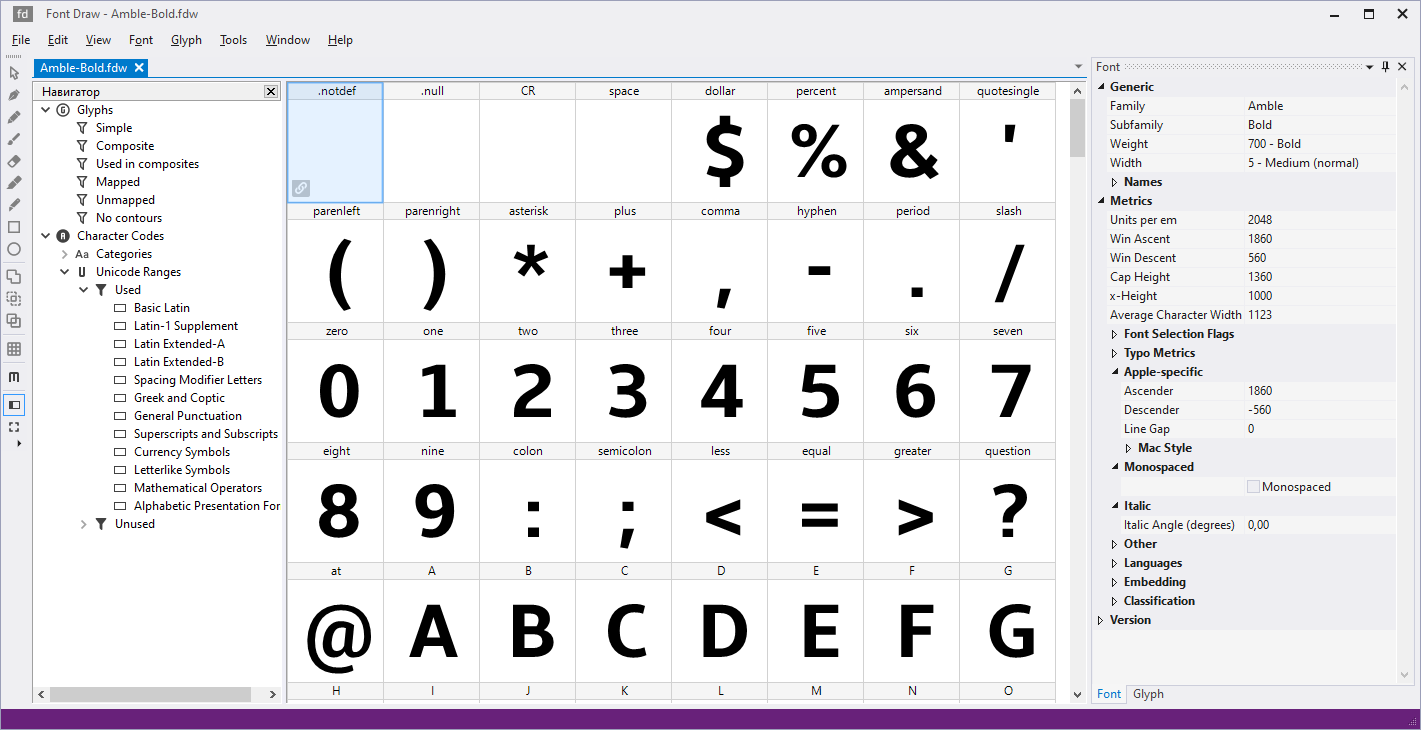This screenshot has width=1421, height=730.
Task: Click the Glyphs circled G icon
Action: (x=63, y=110)
